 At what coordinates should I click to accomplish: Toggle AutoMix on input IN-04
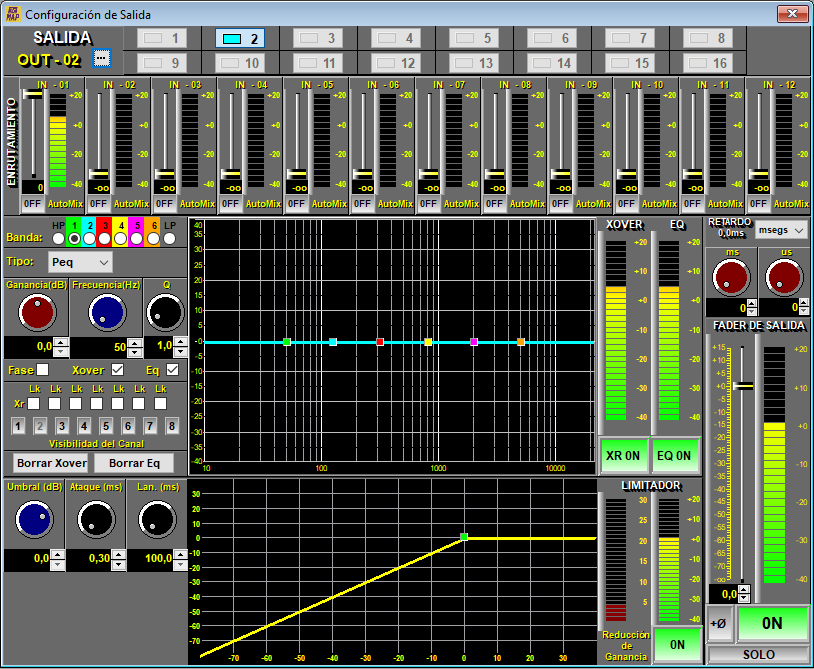(263, 203)
